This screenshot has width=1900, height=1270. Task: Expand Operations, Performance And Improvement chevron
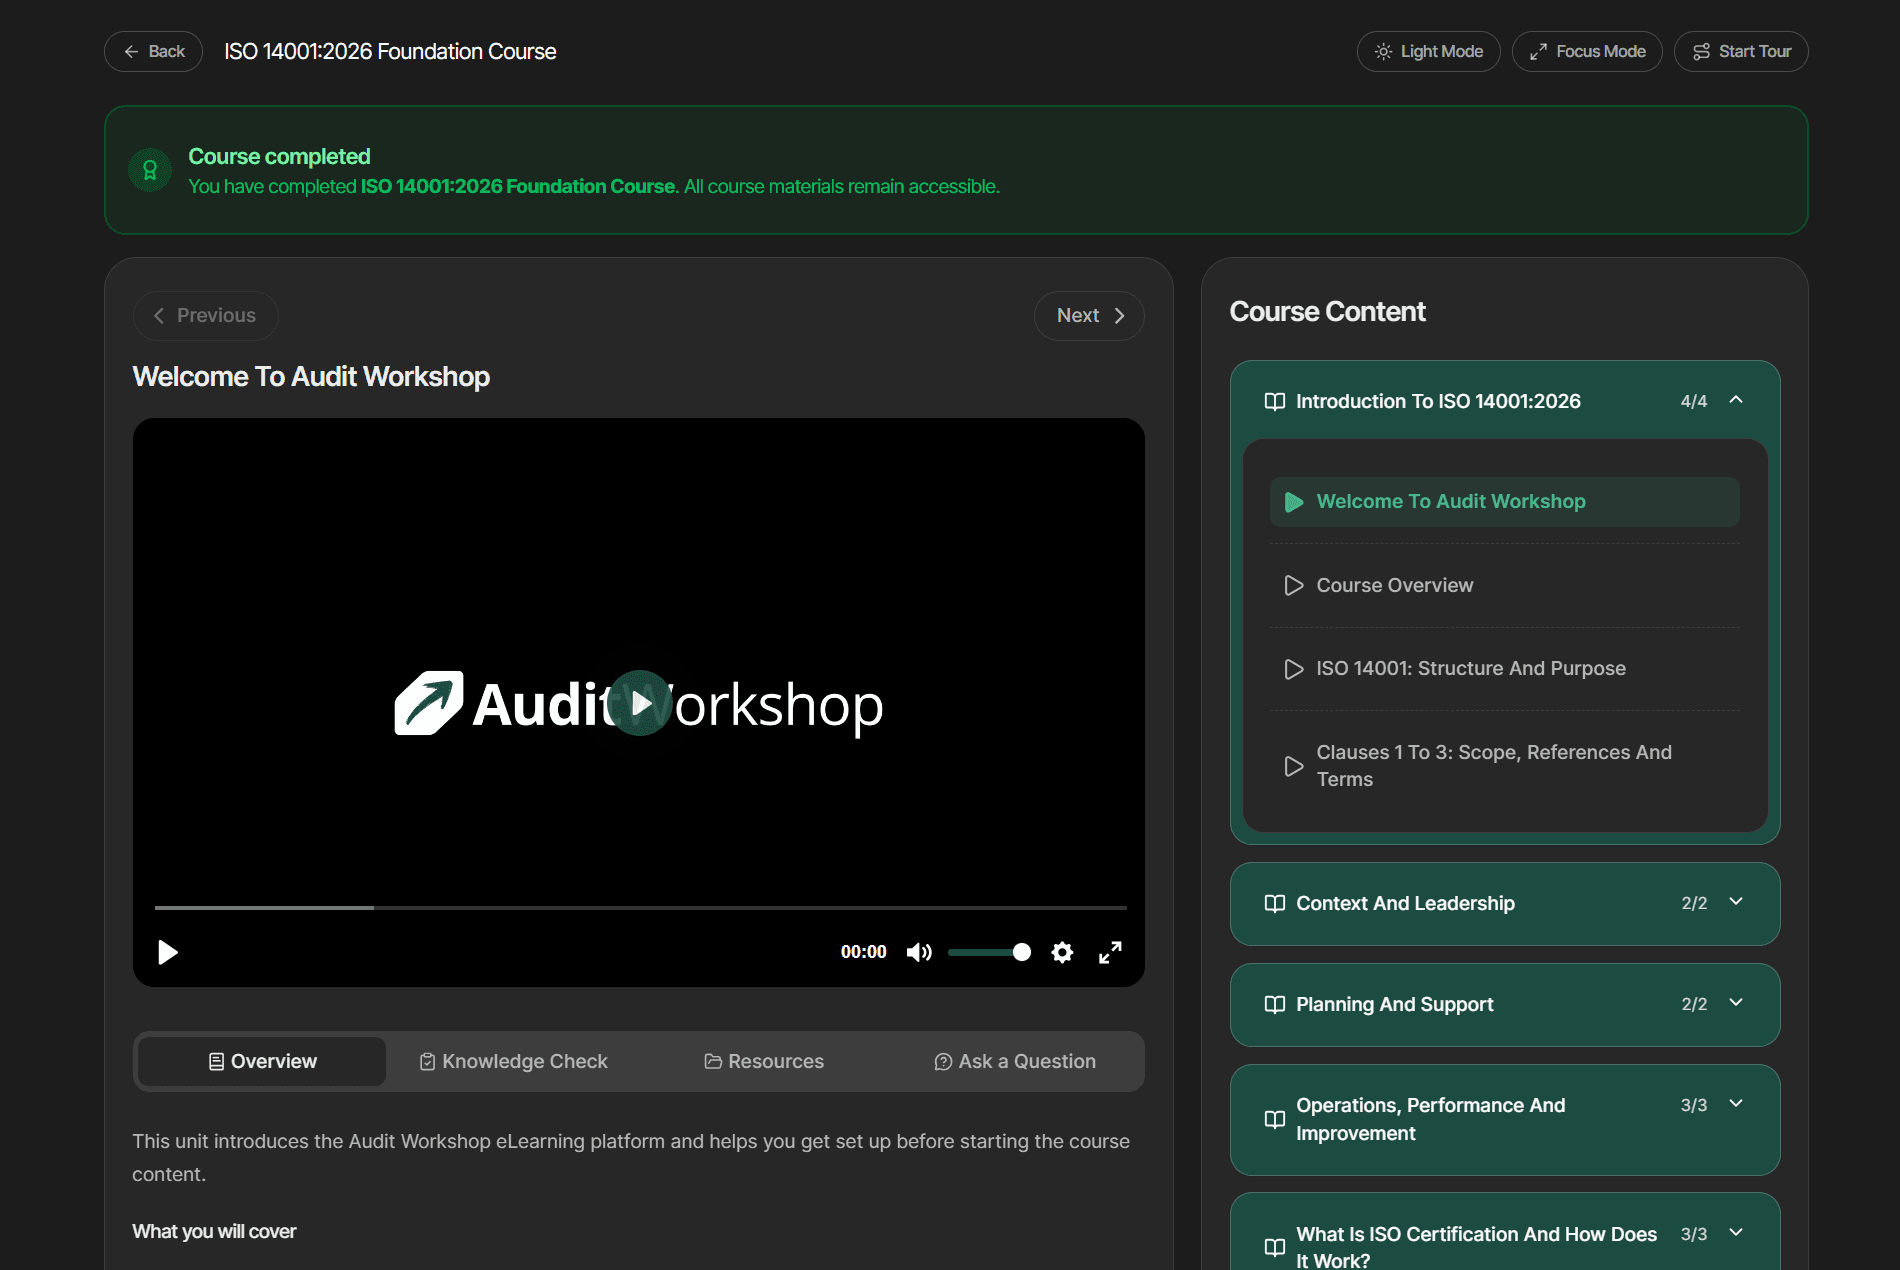pos(1736,1104)
